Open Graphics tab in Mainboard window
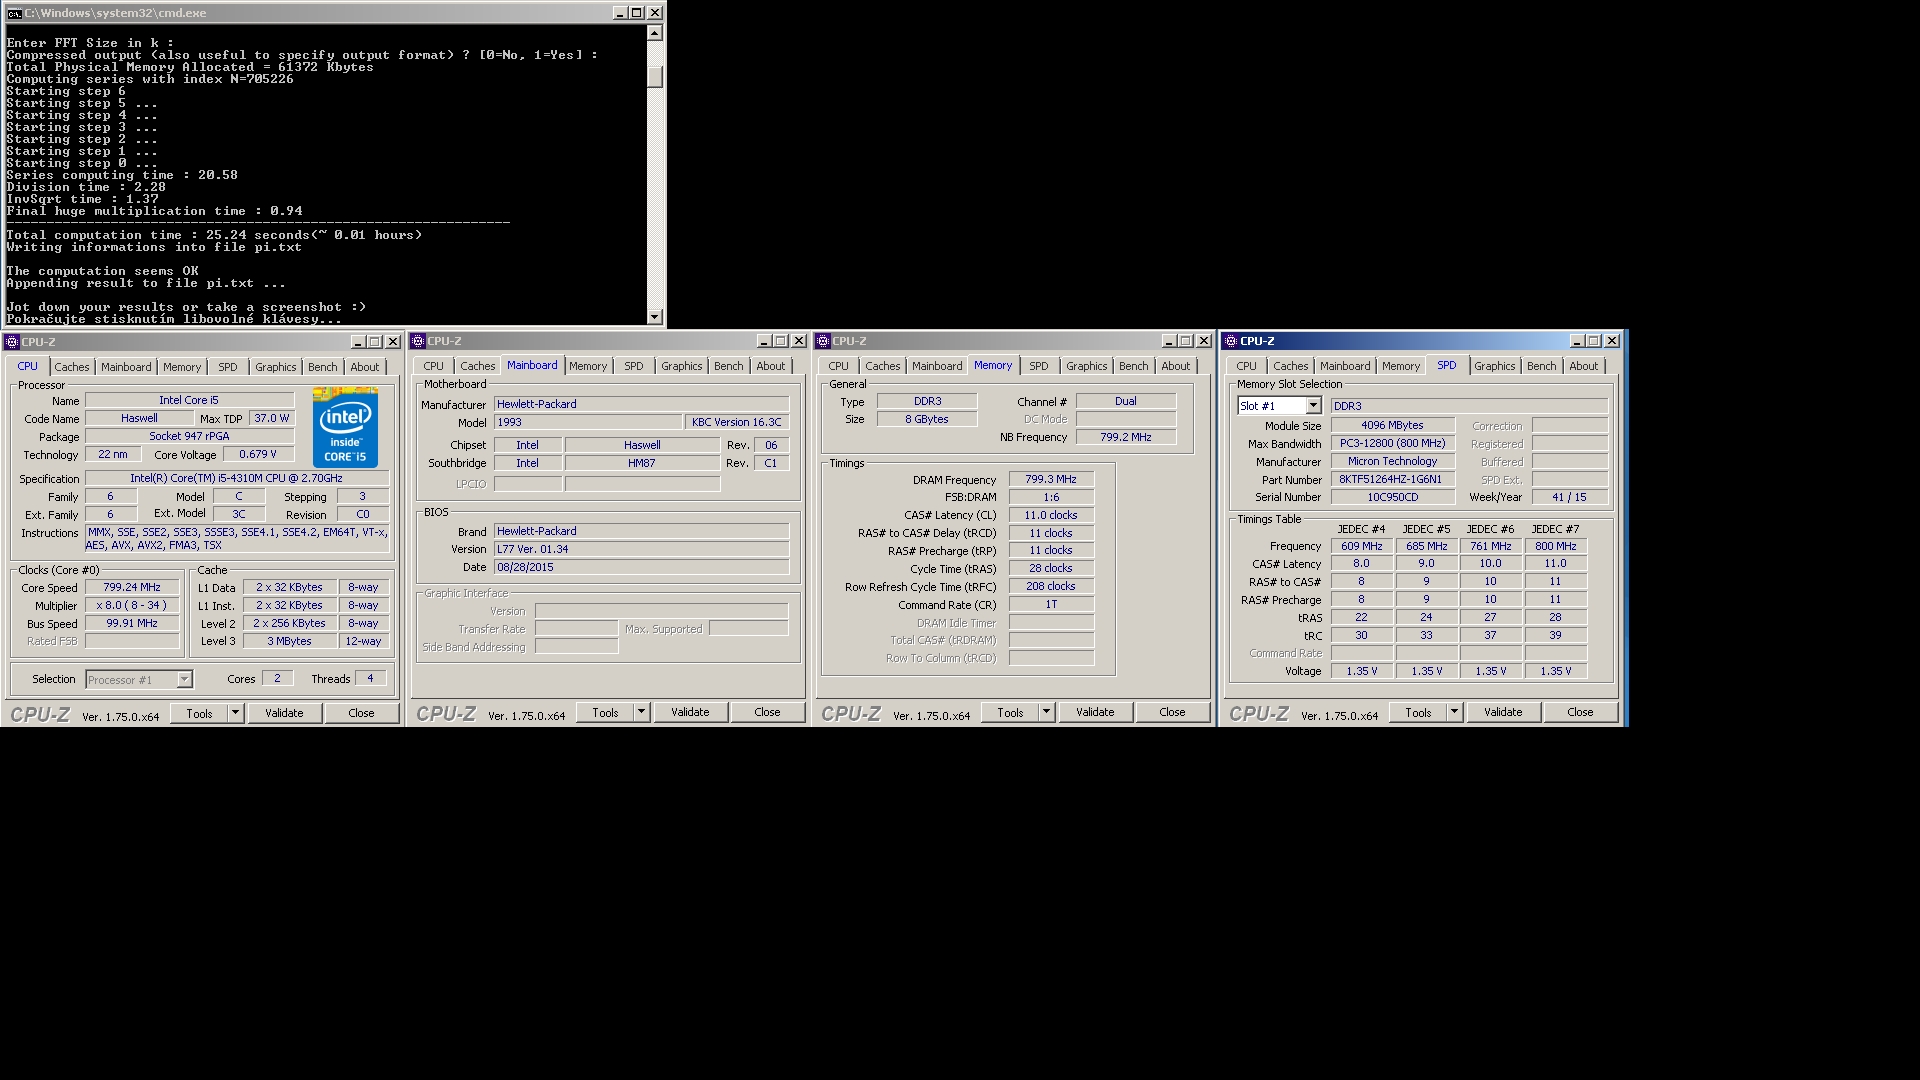This screenshot has height=1080, width=1920. [x=681, y=366]
